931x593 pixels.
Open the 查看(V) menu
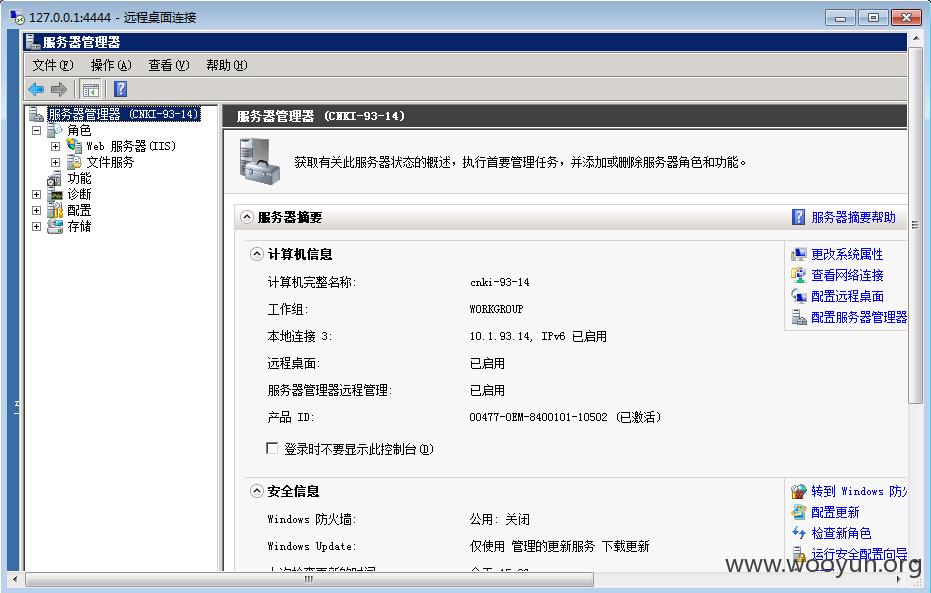coord(169,65)
